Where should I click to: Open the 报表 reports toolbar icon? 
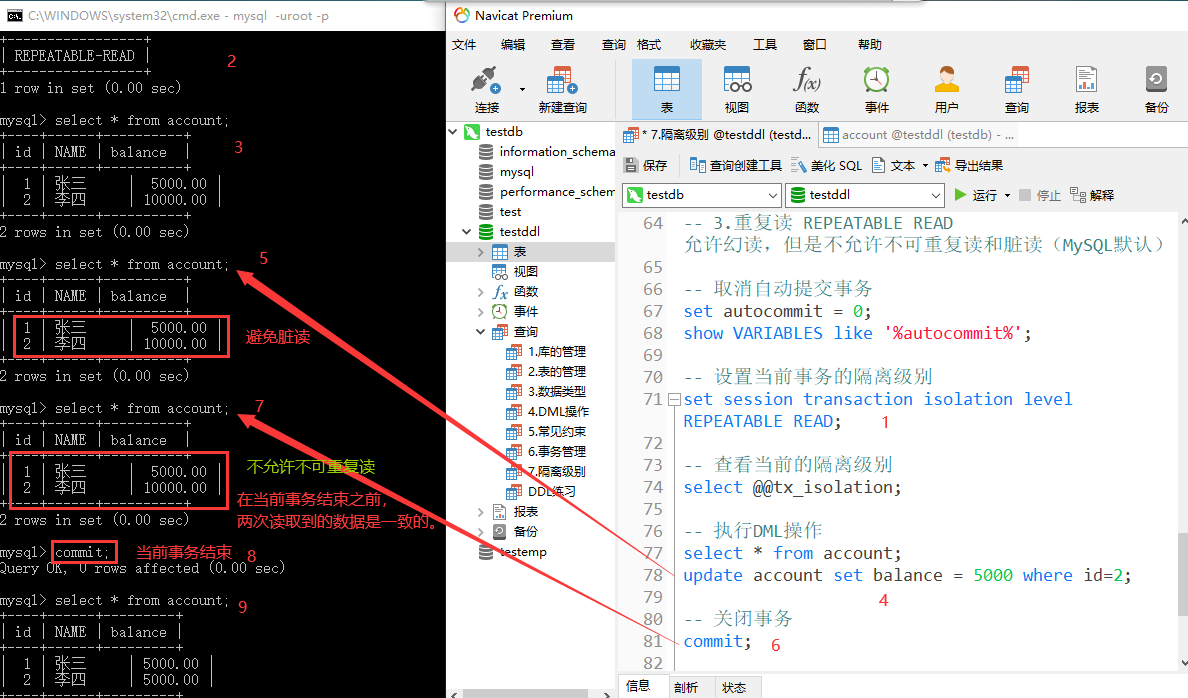1086,89
